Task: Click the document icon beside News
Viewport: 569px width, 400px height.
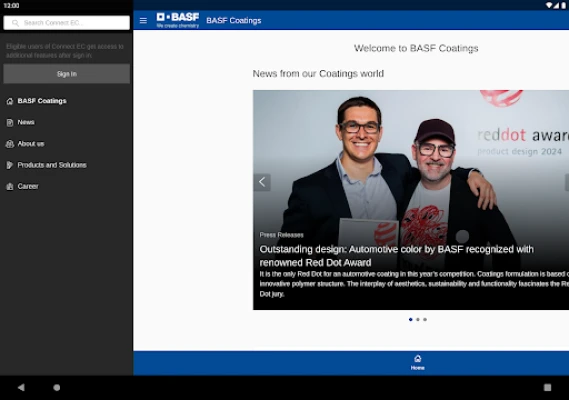Action: pos(10,123)
